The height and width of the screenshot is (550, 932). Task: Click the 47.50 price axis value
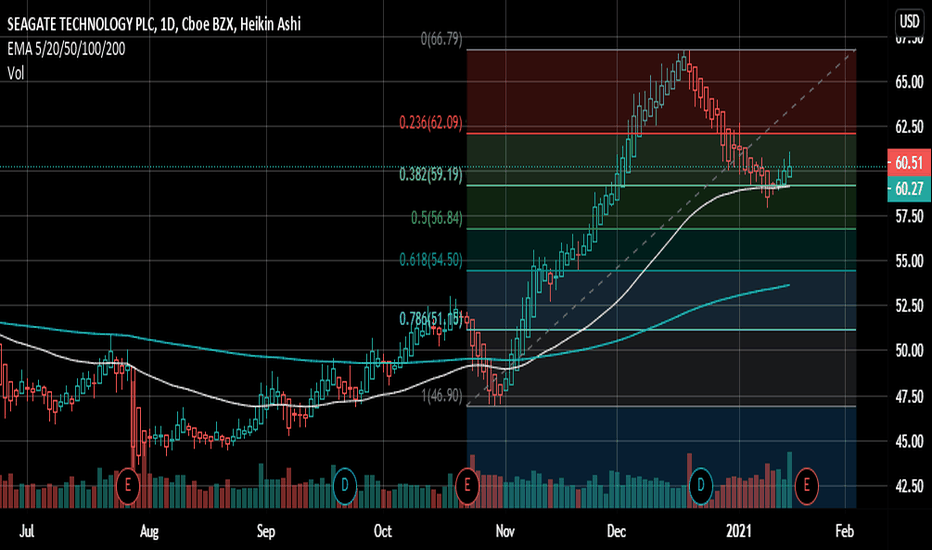coord(909,397)
